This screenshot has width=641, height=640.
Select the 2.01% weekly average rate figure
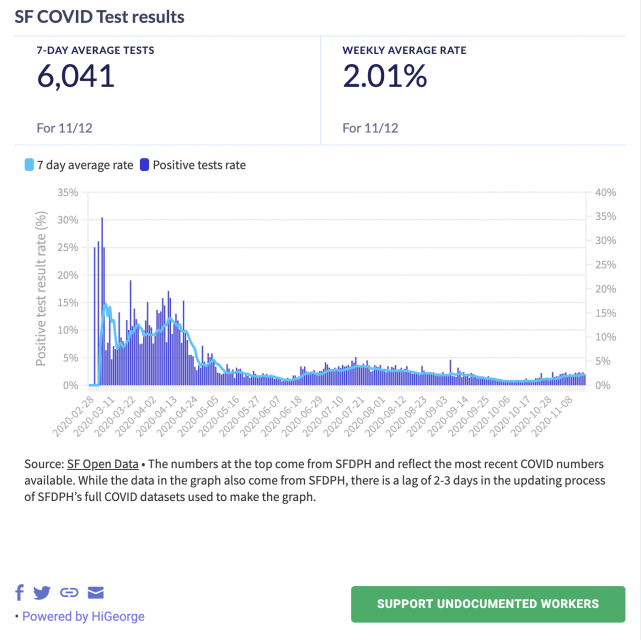pos(384,76)
